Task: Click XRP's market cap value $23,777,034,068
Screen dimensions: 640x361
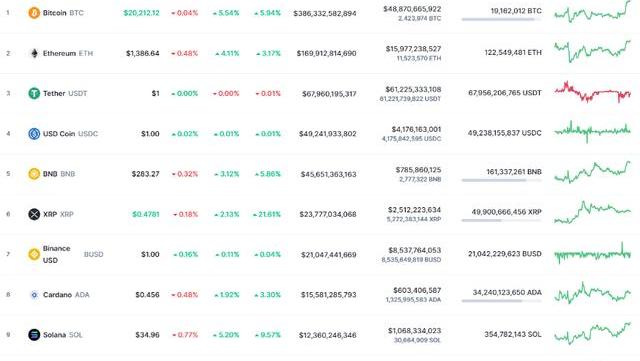Action: pos(328,214)
